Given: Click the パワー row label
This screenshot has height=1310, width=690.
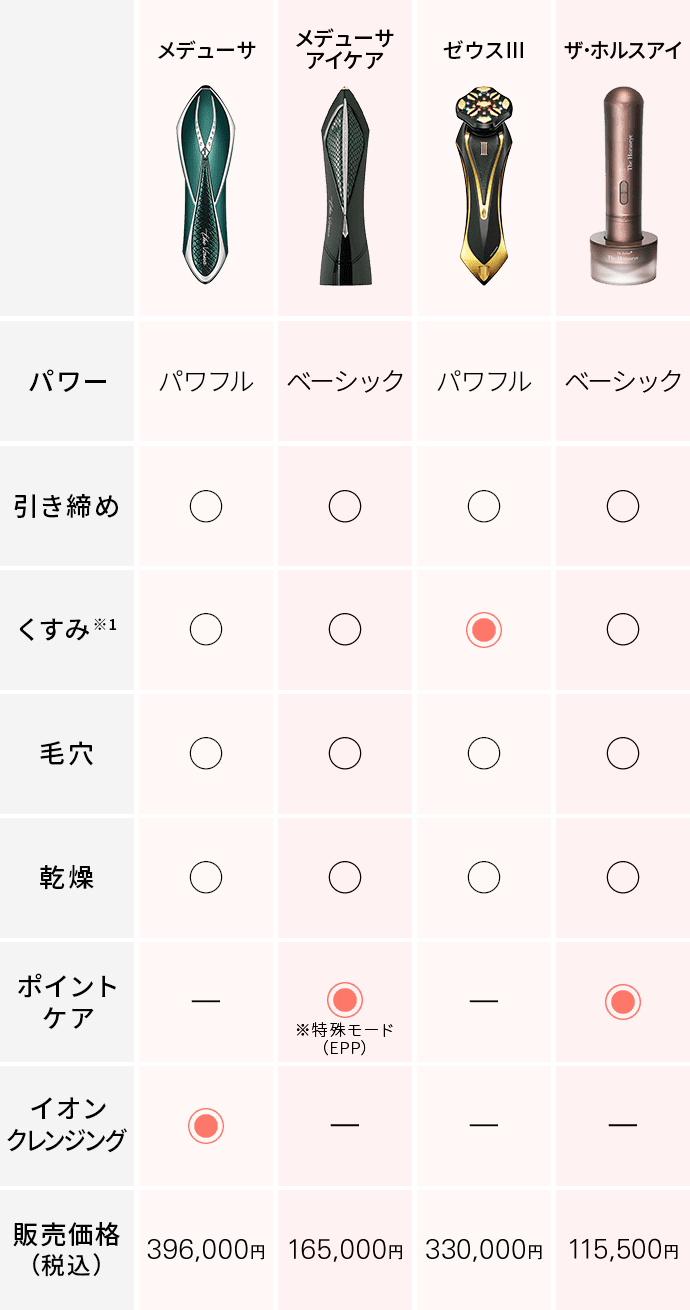Looking at the screenshot, I should pos(68,382).
